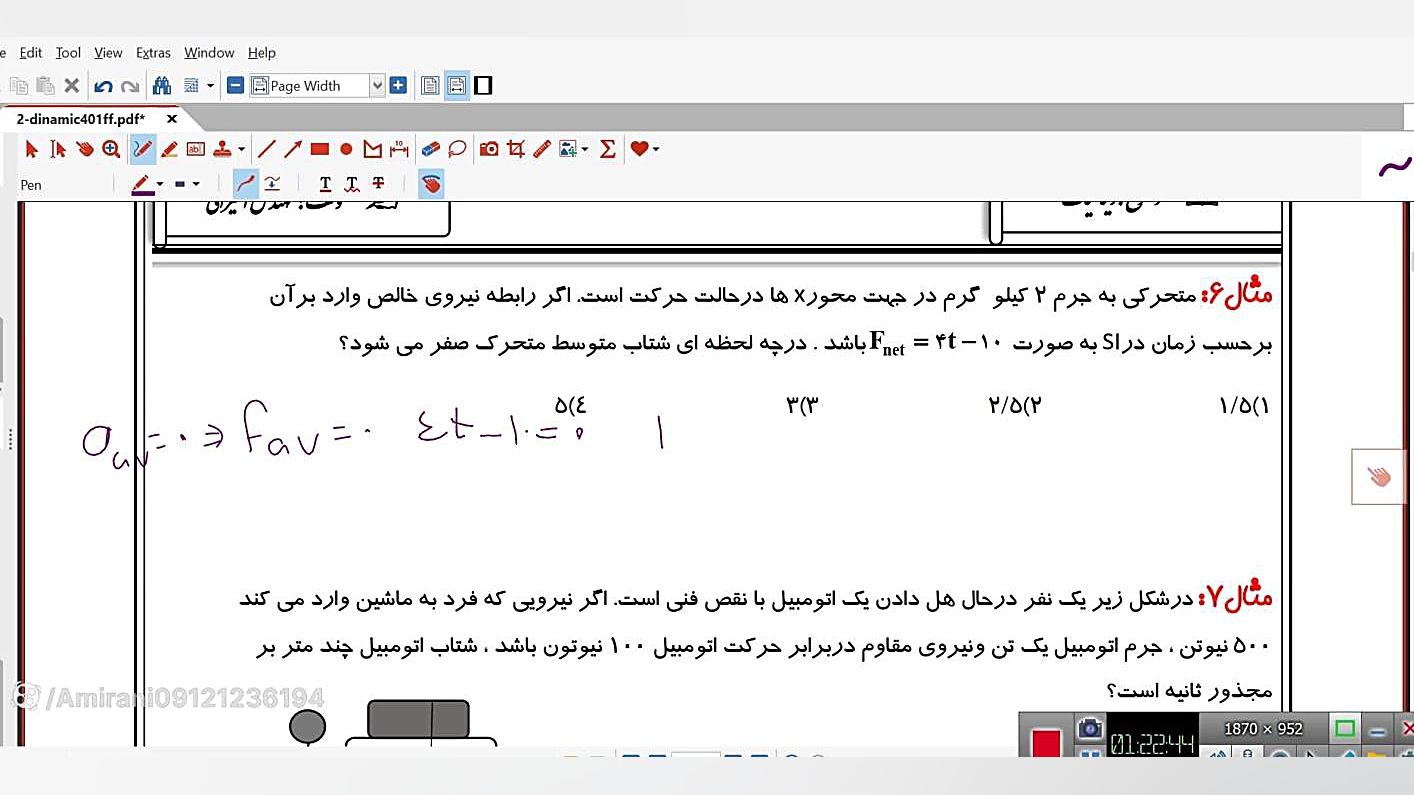1414x795 pixels.
Task: Pick the Polygon drawing tool
Action: coord(372,149)
